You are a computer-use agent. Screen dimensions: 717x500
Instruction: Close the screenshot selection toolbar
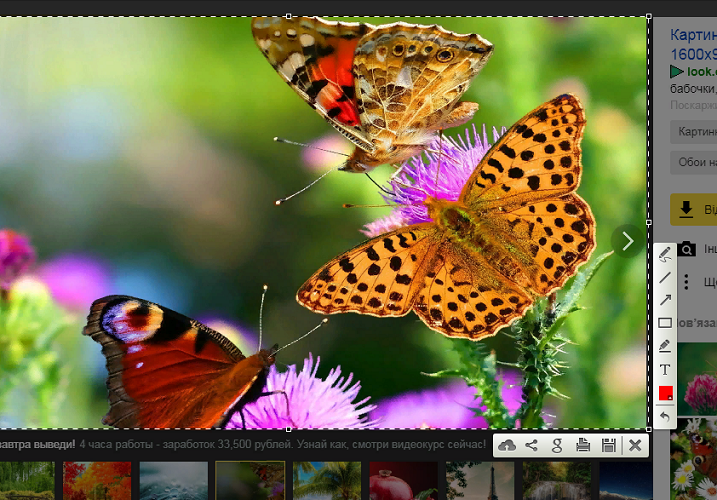coord(634,445)
